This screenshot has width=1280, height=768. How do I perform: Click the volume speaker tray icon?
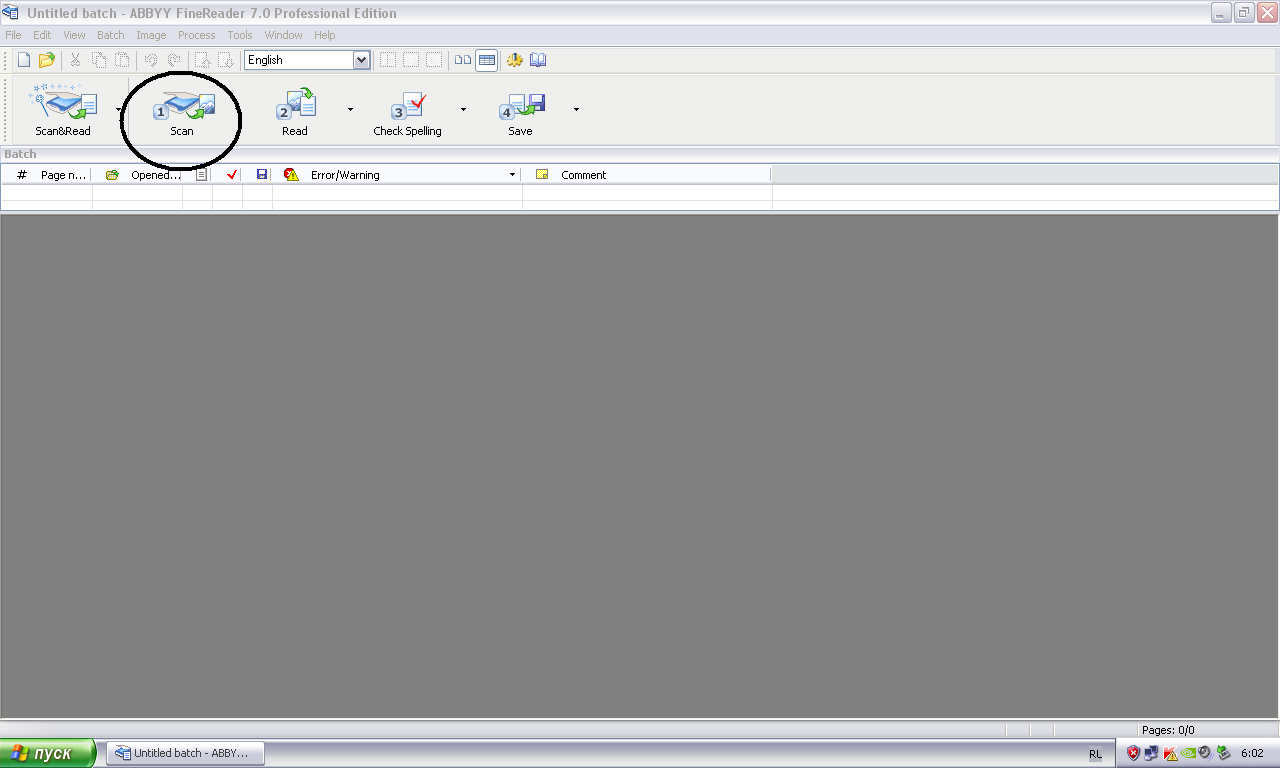[1205, 753]
